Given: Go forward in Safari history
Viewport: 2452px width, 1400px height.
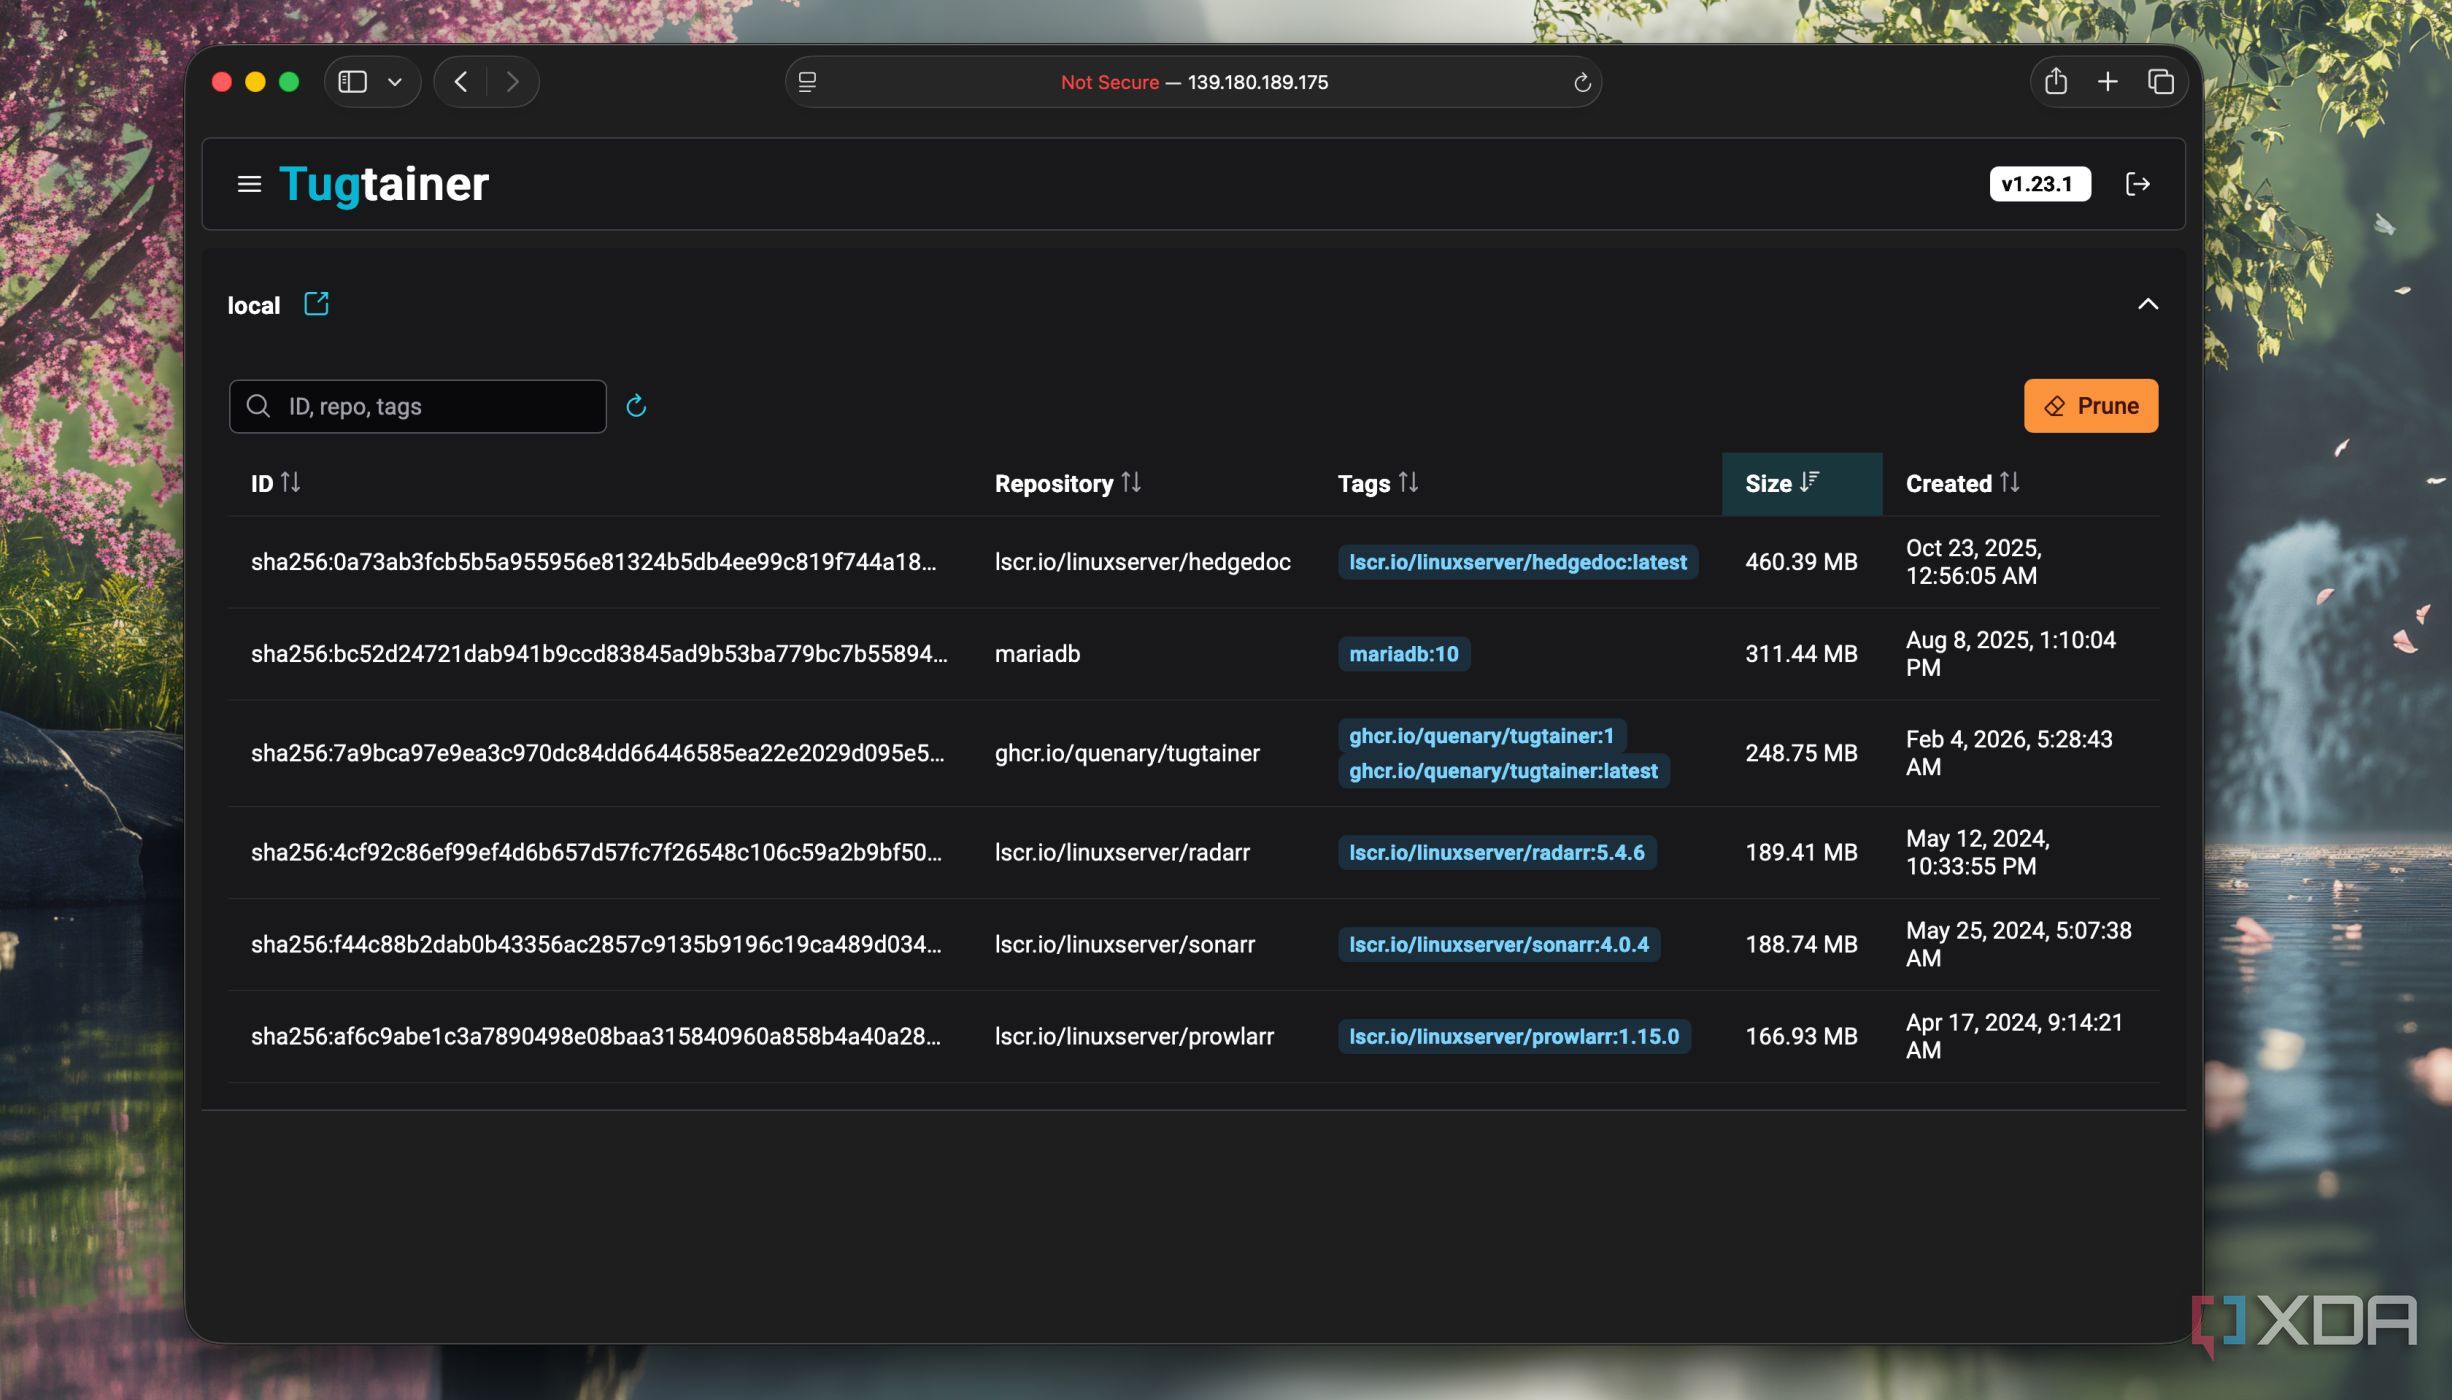Looking at the screenshot, I should click(x=512, y=82).
